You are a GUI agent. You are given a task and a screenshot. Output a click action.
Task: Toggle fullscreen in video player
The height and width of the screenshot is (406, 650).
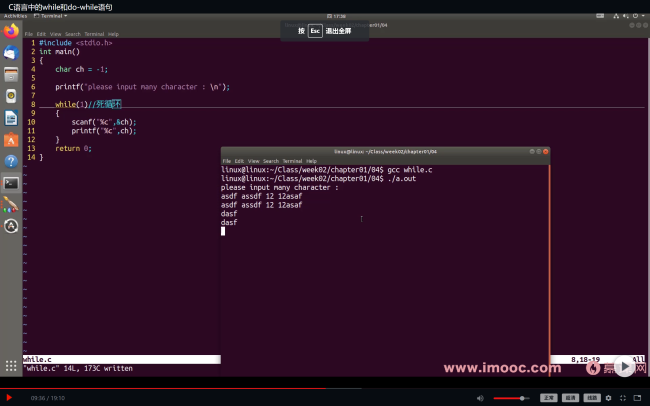(623, 398)
